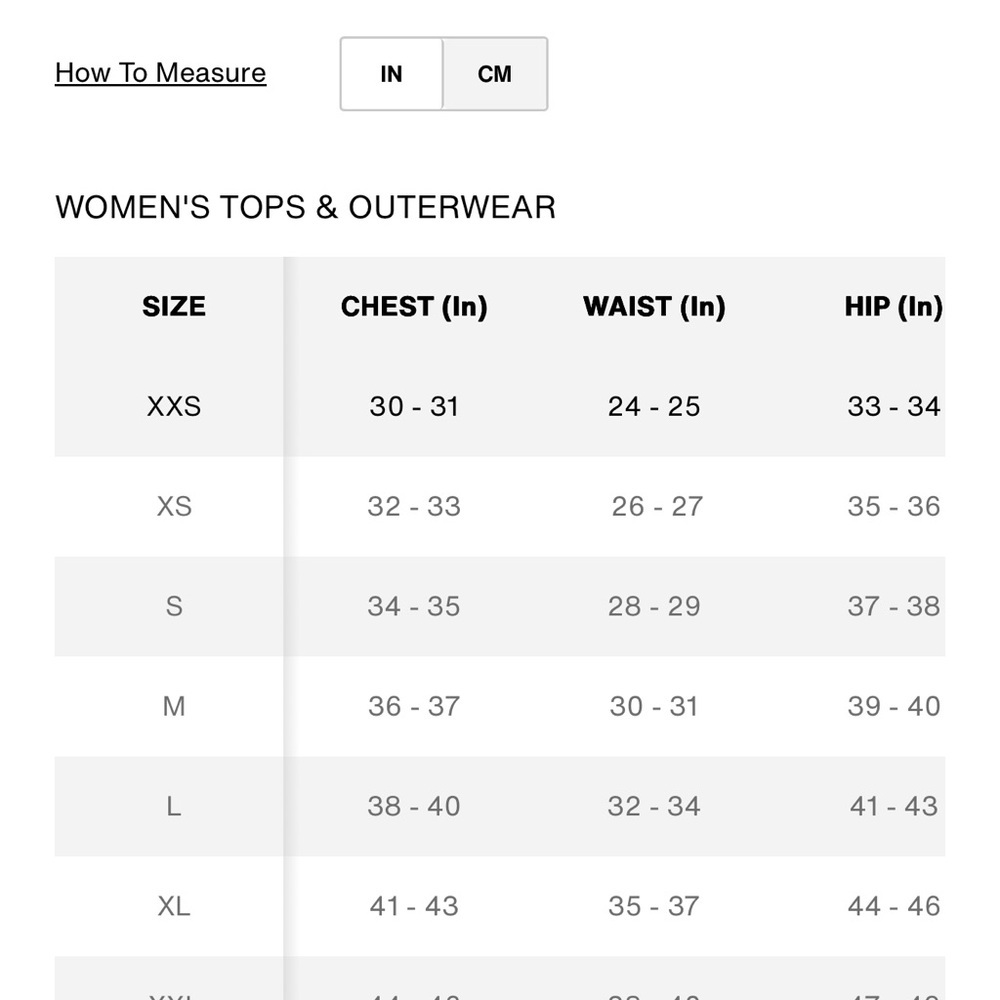Select the M size row label
This screenshot has height=1000, width=1000.
pyautogui.click(x=174, y=707)
